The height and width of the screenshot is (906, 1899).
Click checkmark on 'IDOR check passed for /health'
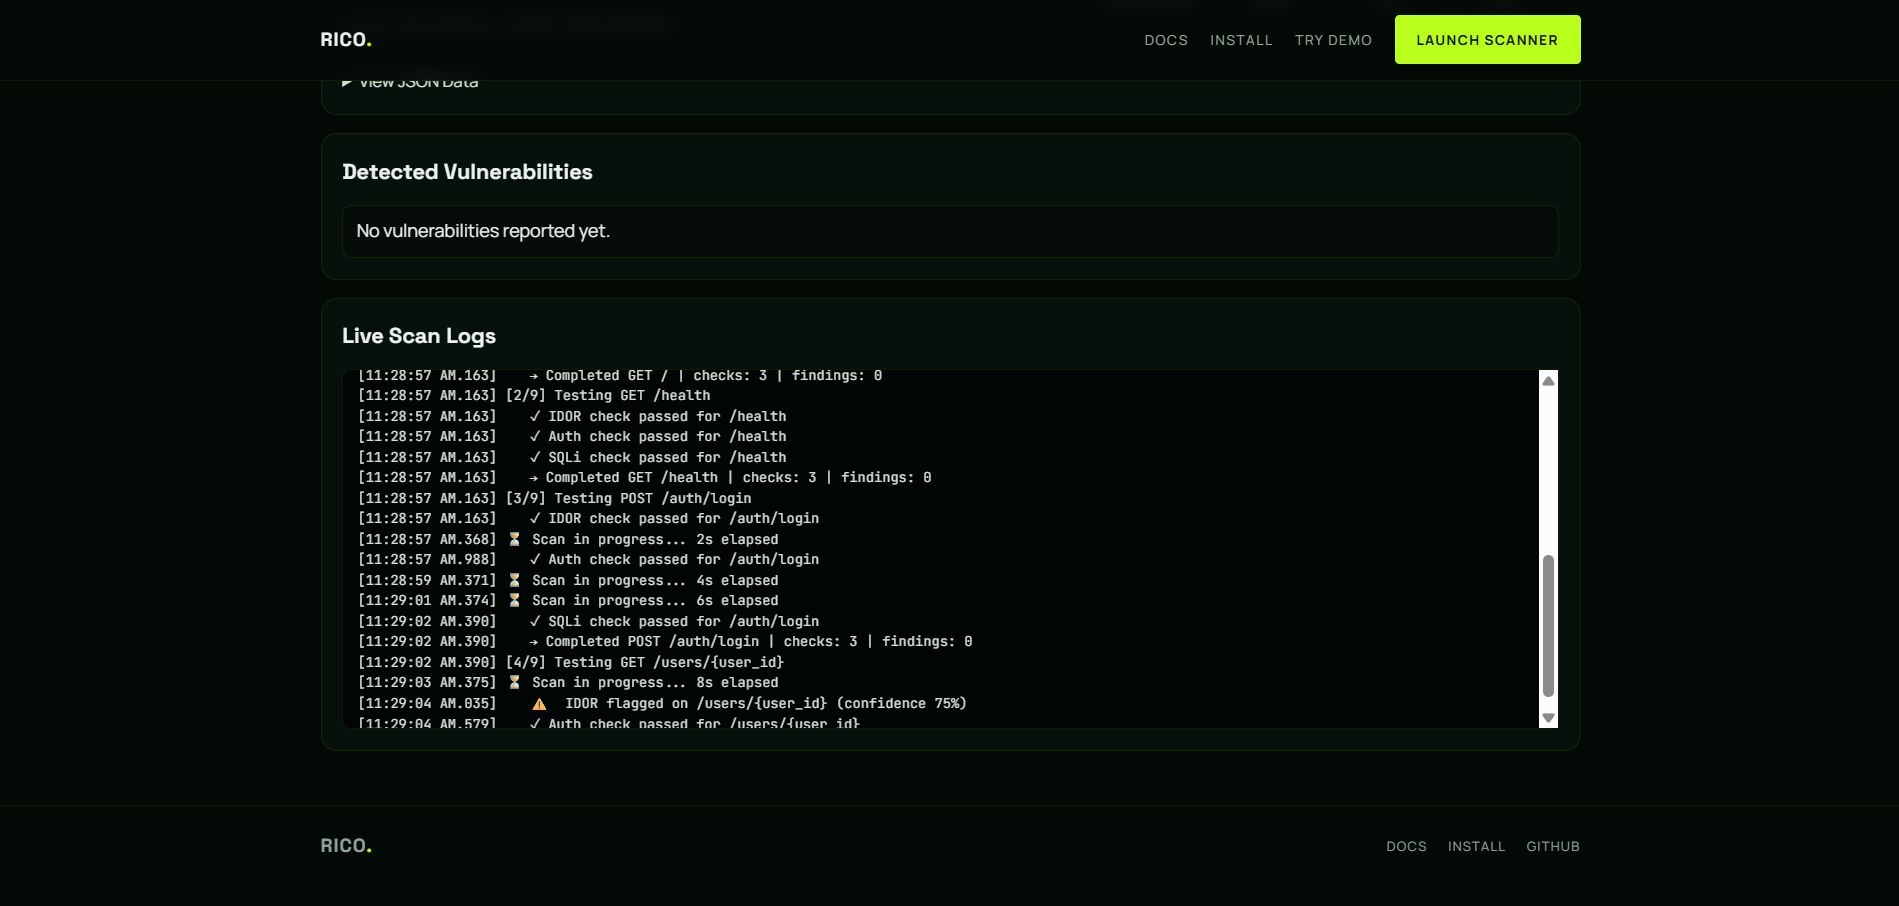point(535,416)
